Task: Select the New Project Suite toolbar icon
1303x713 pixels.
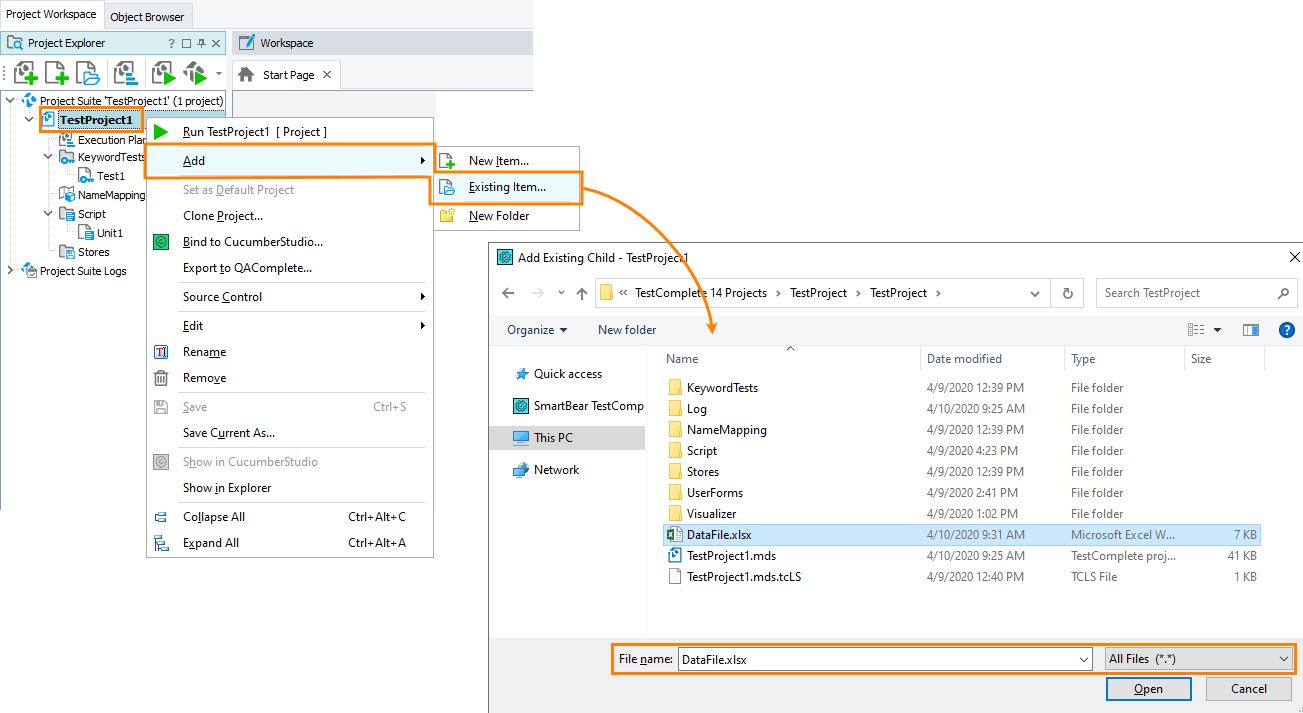Action: (26, 72)
